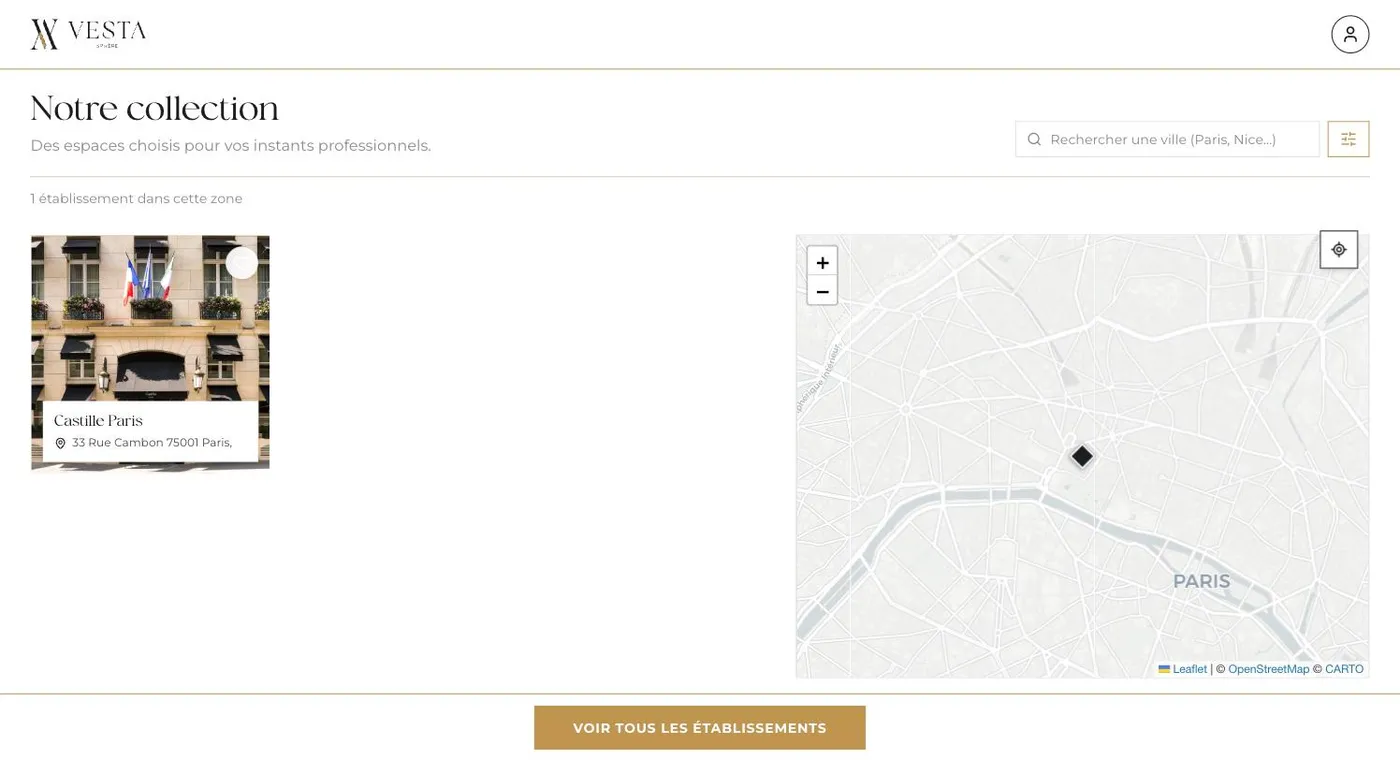Click the Vesta logo in header
The width and height of the screenshot is (1400, 760).
point(88,34)
